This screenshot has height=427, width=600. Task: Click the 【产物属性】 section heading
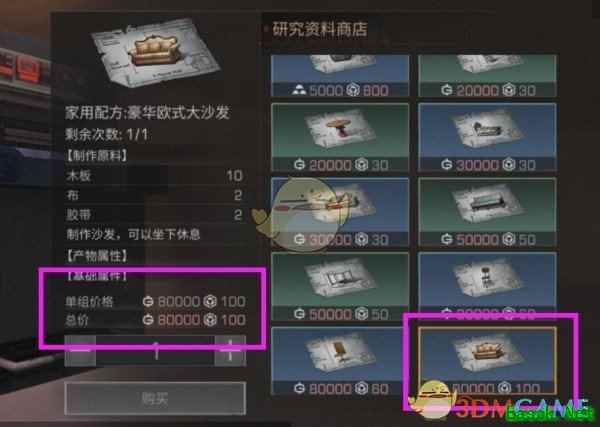(x=97, y=256)
